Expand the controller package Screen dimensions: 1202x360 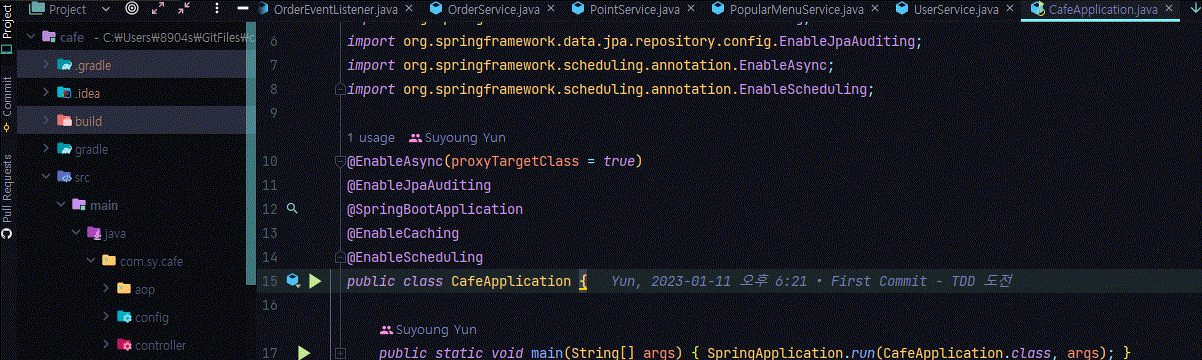click(105, 345)
